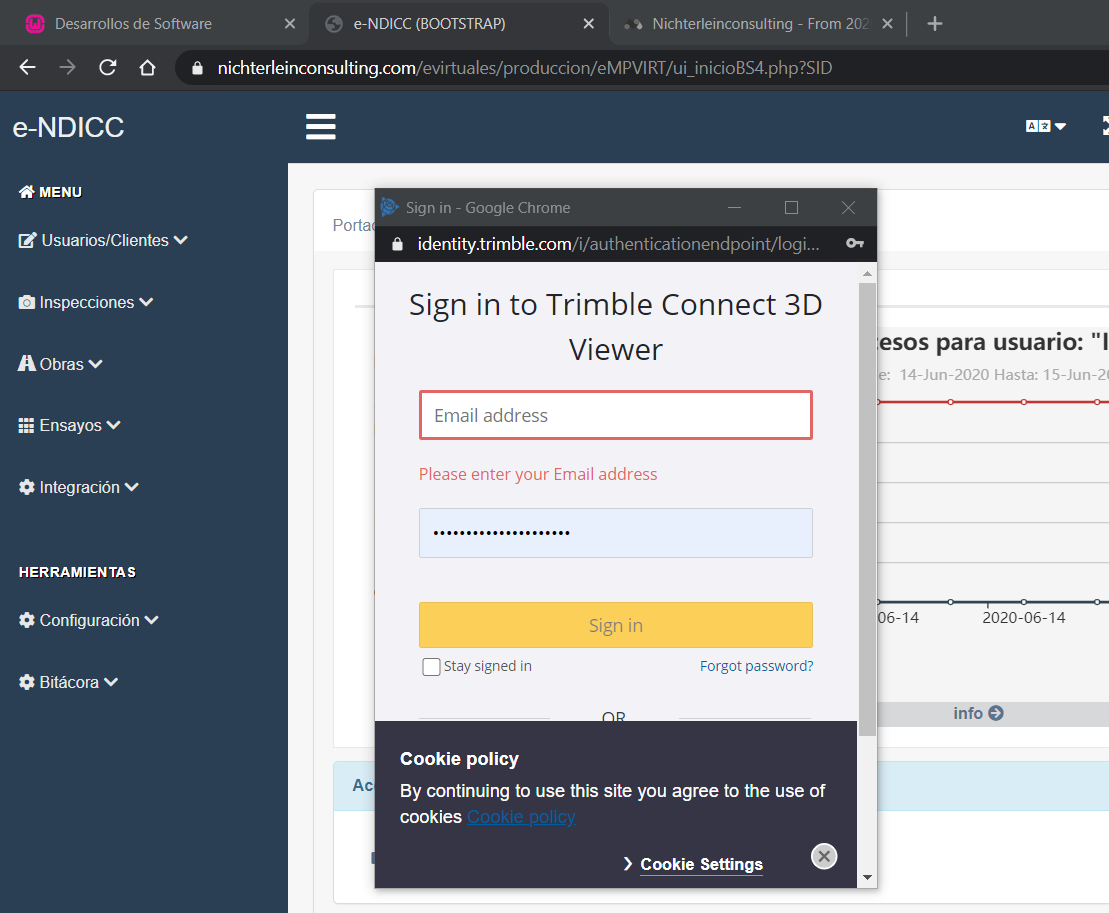Click the Forgot password? link
This screenshot has width=1109, height=913.
pyautogui.click(x=756, y=666)
